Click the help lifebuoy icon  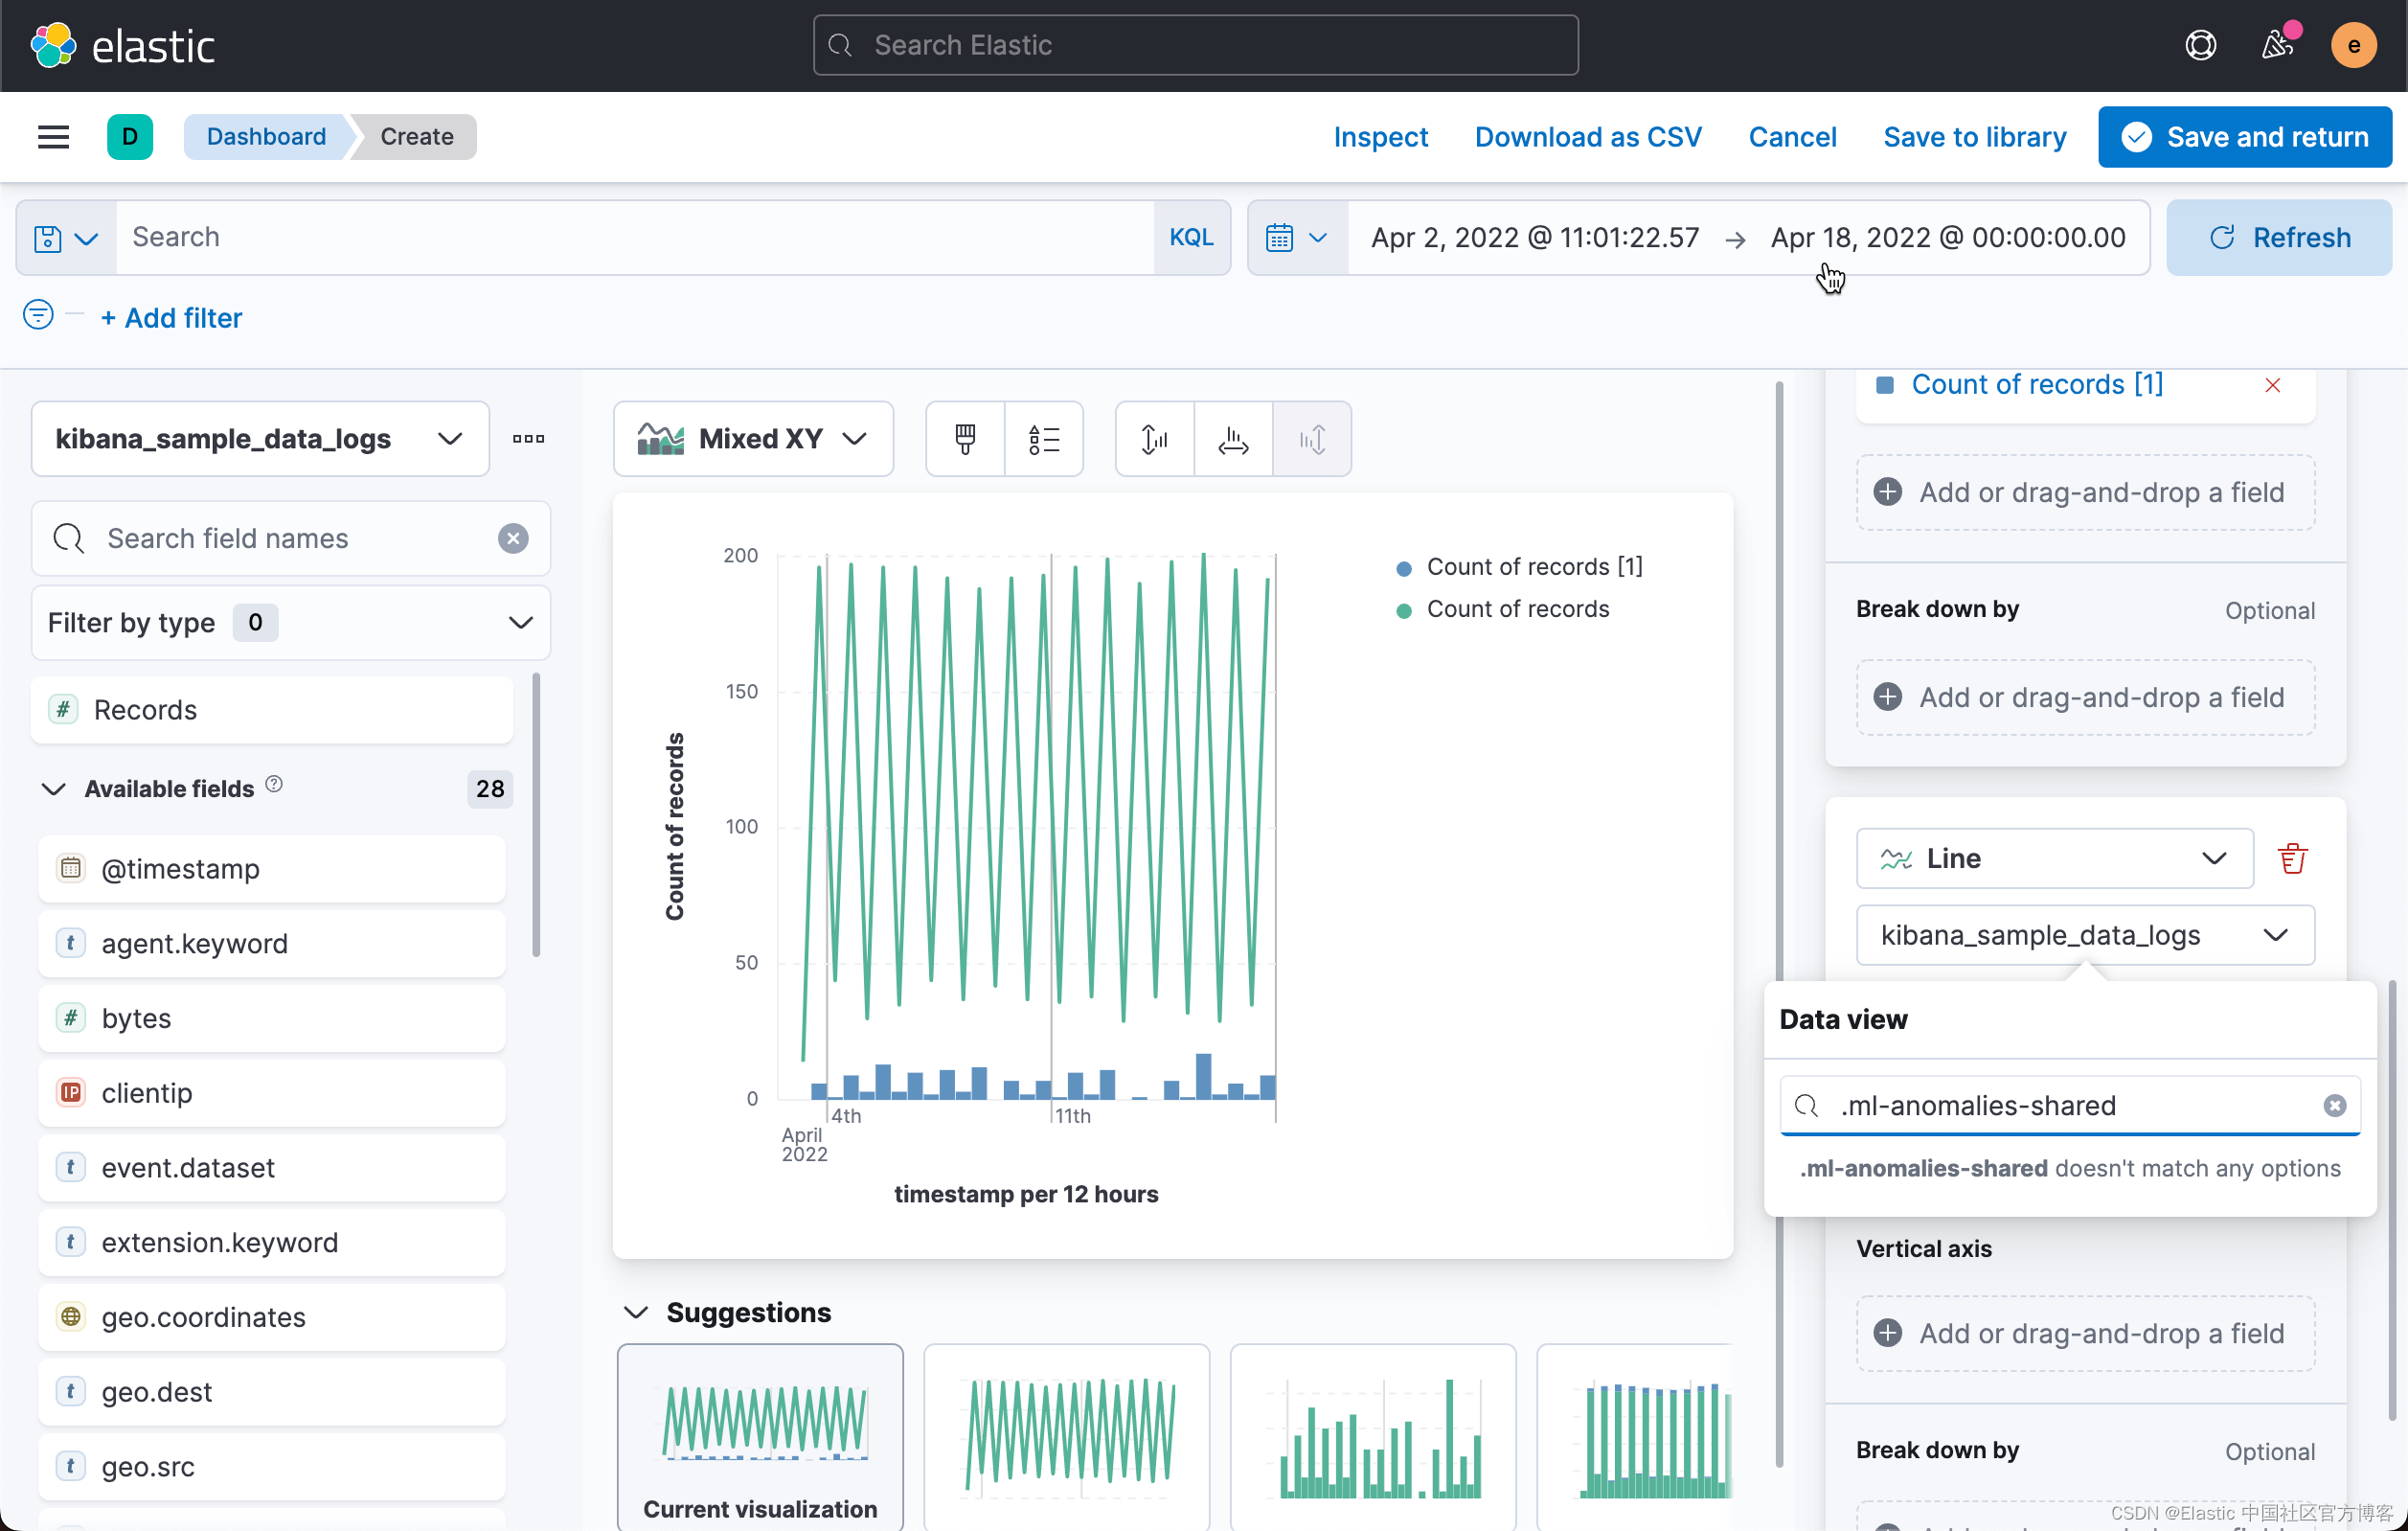2200,45
